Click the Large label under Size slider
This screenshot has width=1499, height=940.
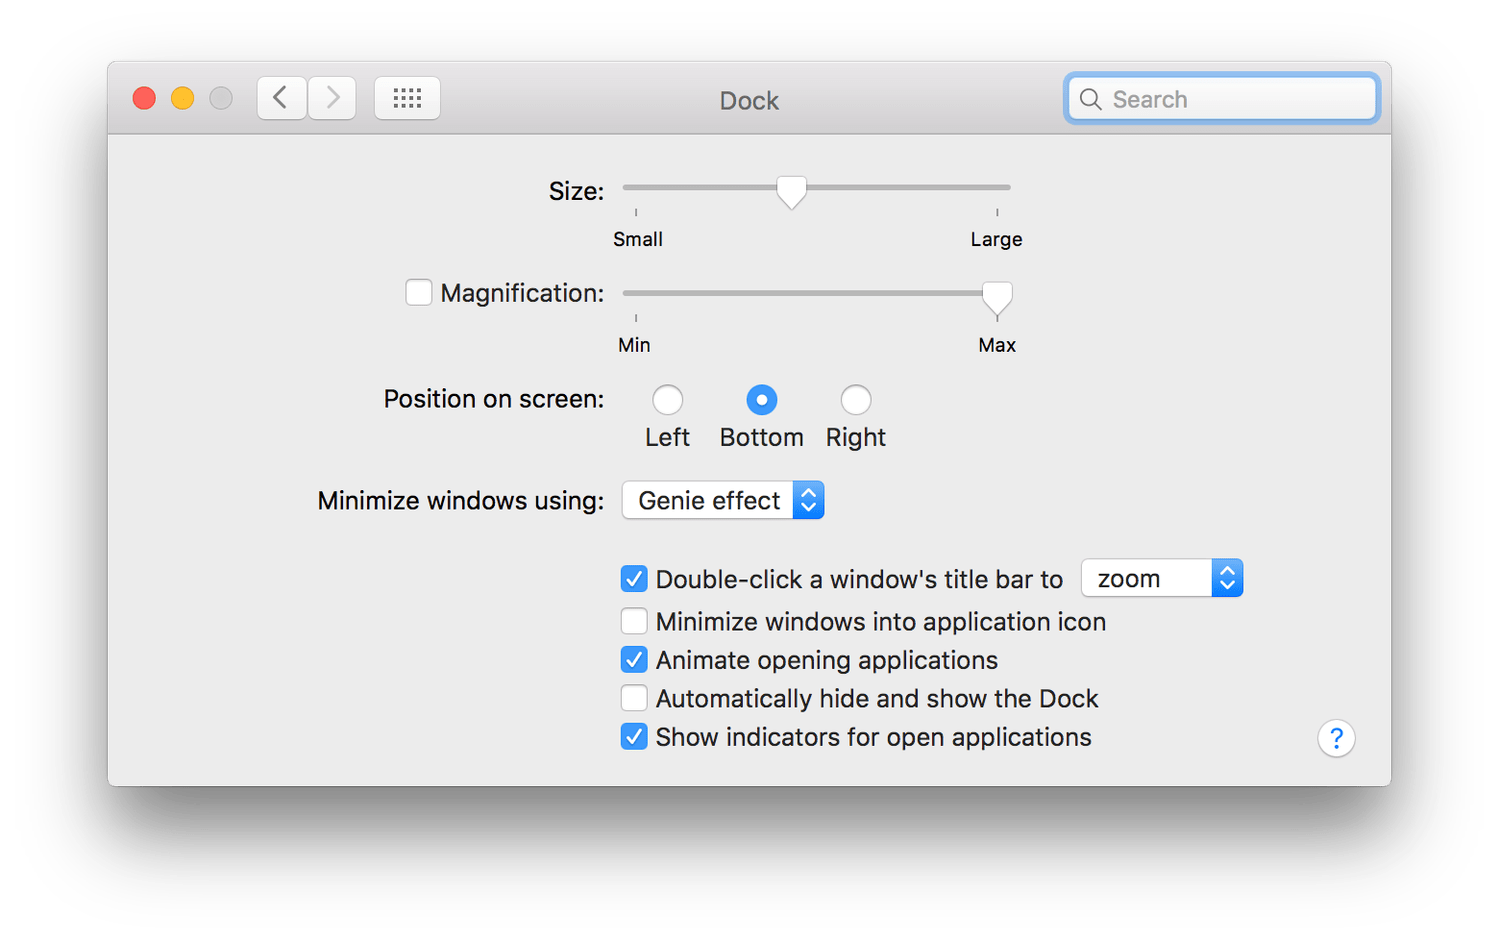point(996,239)
